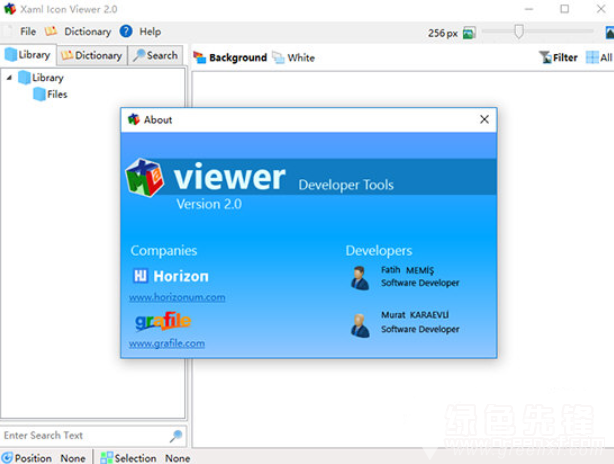Image resolution: width=614 pixels, height=464 pixels.
Task: Switch to the Library tab
Action: (28, 55)
